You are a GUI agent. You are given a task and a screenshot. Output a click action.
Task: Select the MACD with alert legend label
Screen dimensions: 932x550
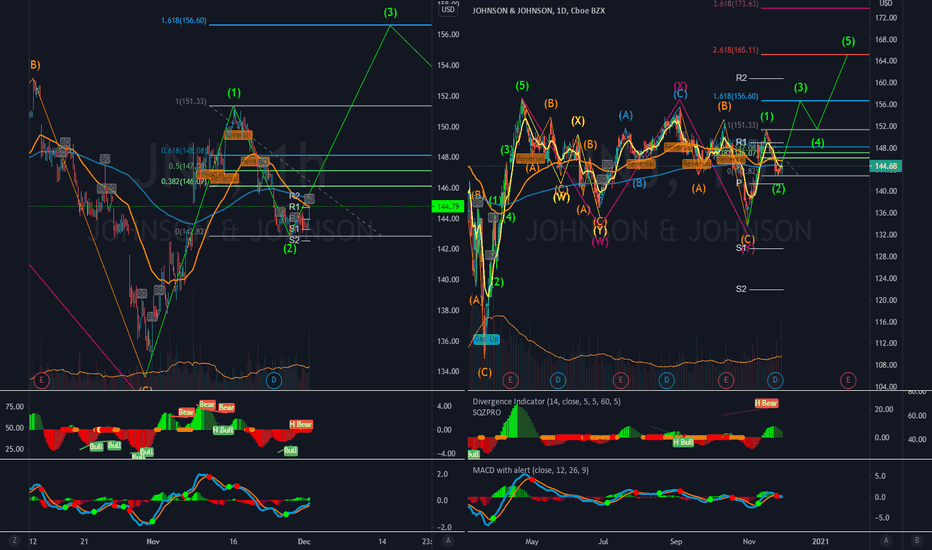tap(530, 470)
